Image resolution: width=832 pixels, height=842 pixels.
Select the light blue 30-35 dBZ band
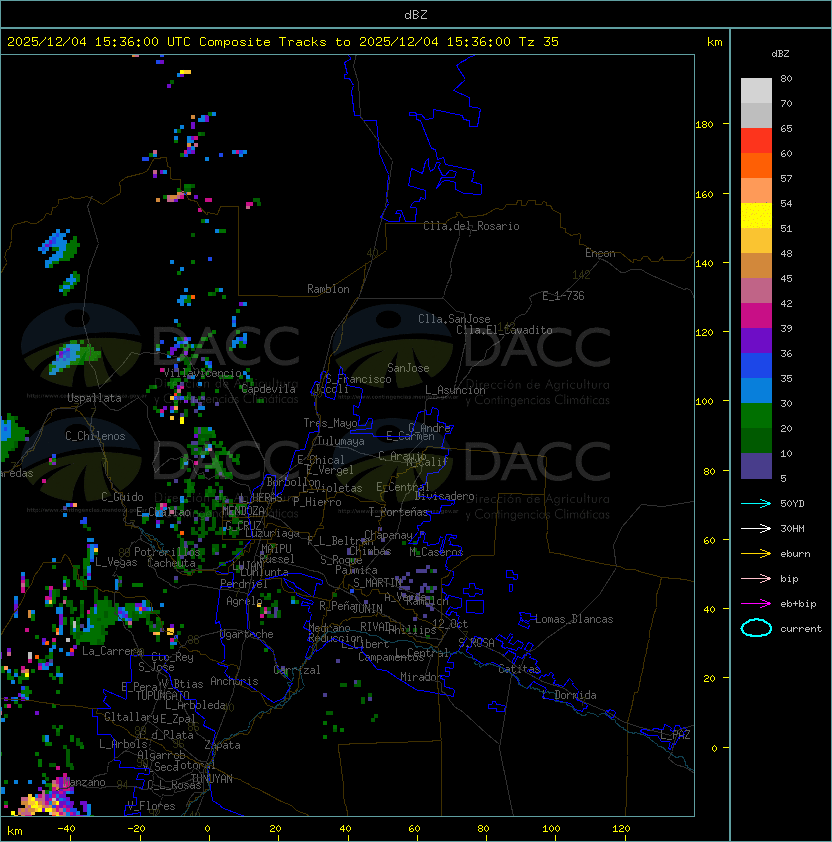click(756, 390)
